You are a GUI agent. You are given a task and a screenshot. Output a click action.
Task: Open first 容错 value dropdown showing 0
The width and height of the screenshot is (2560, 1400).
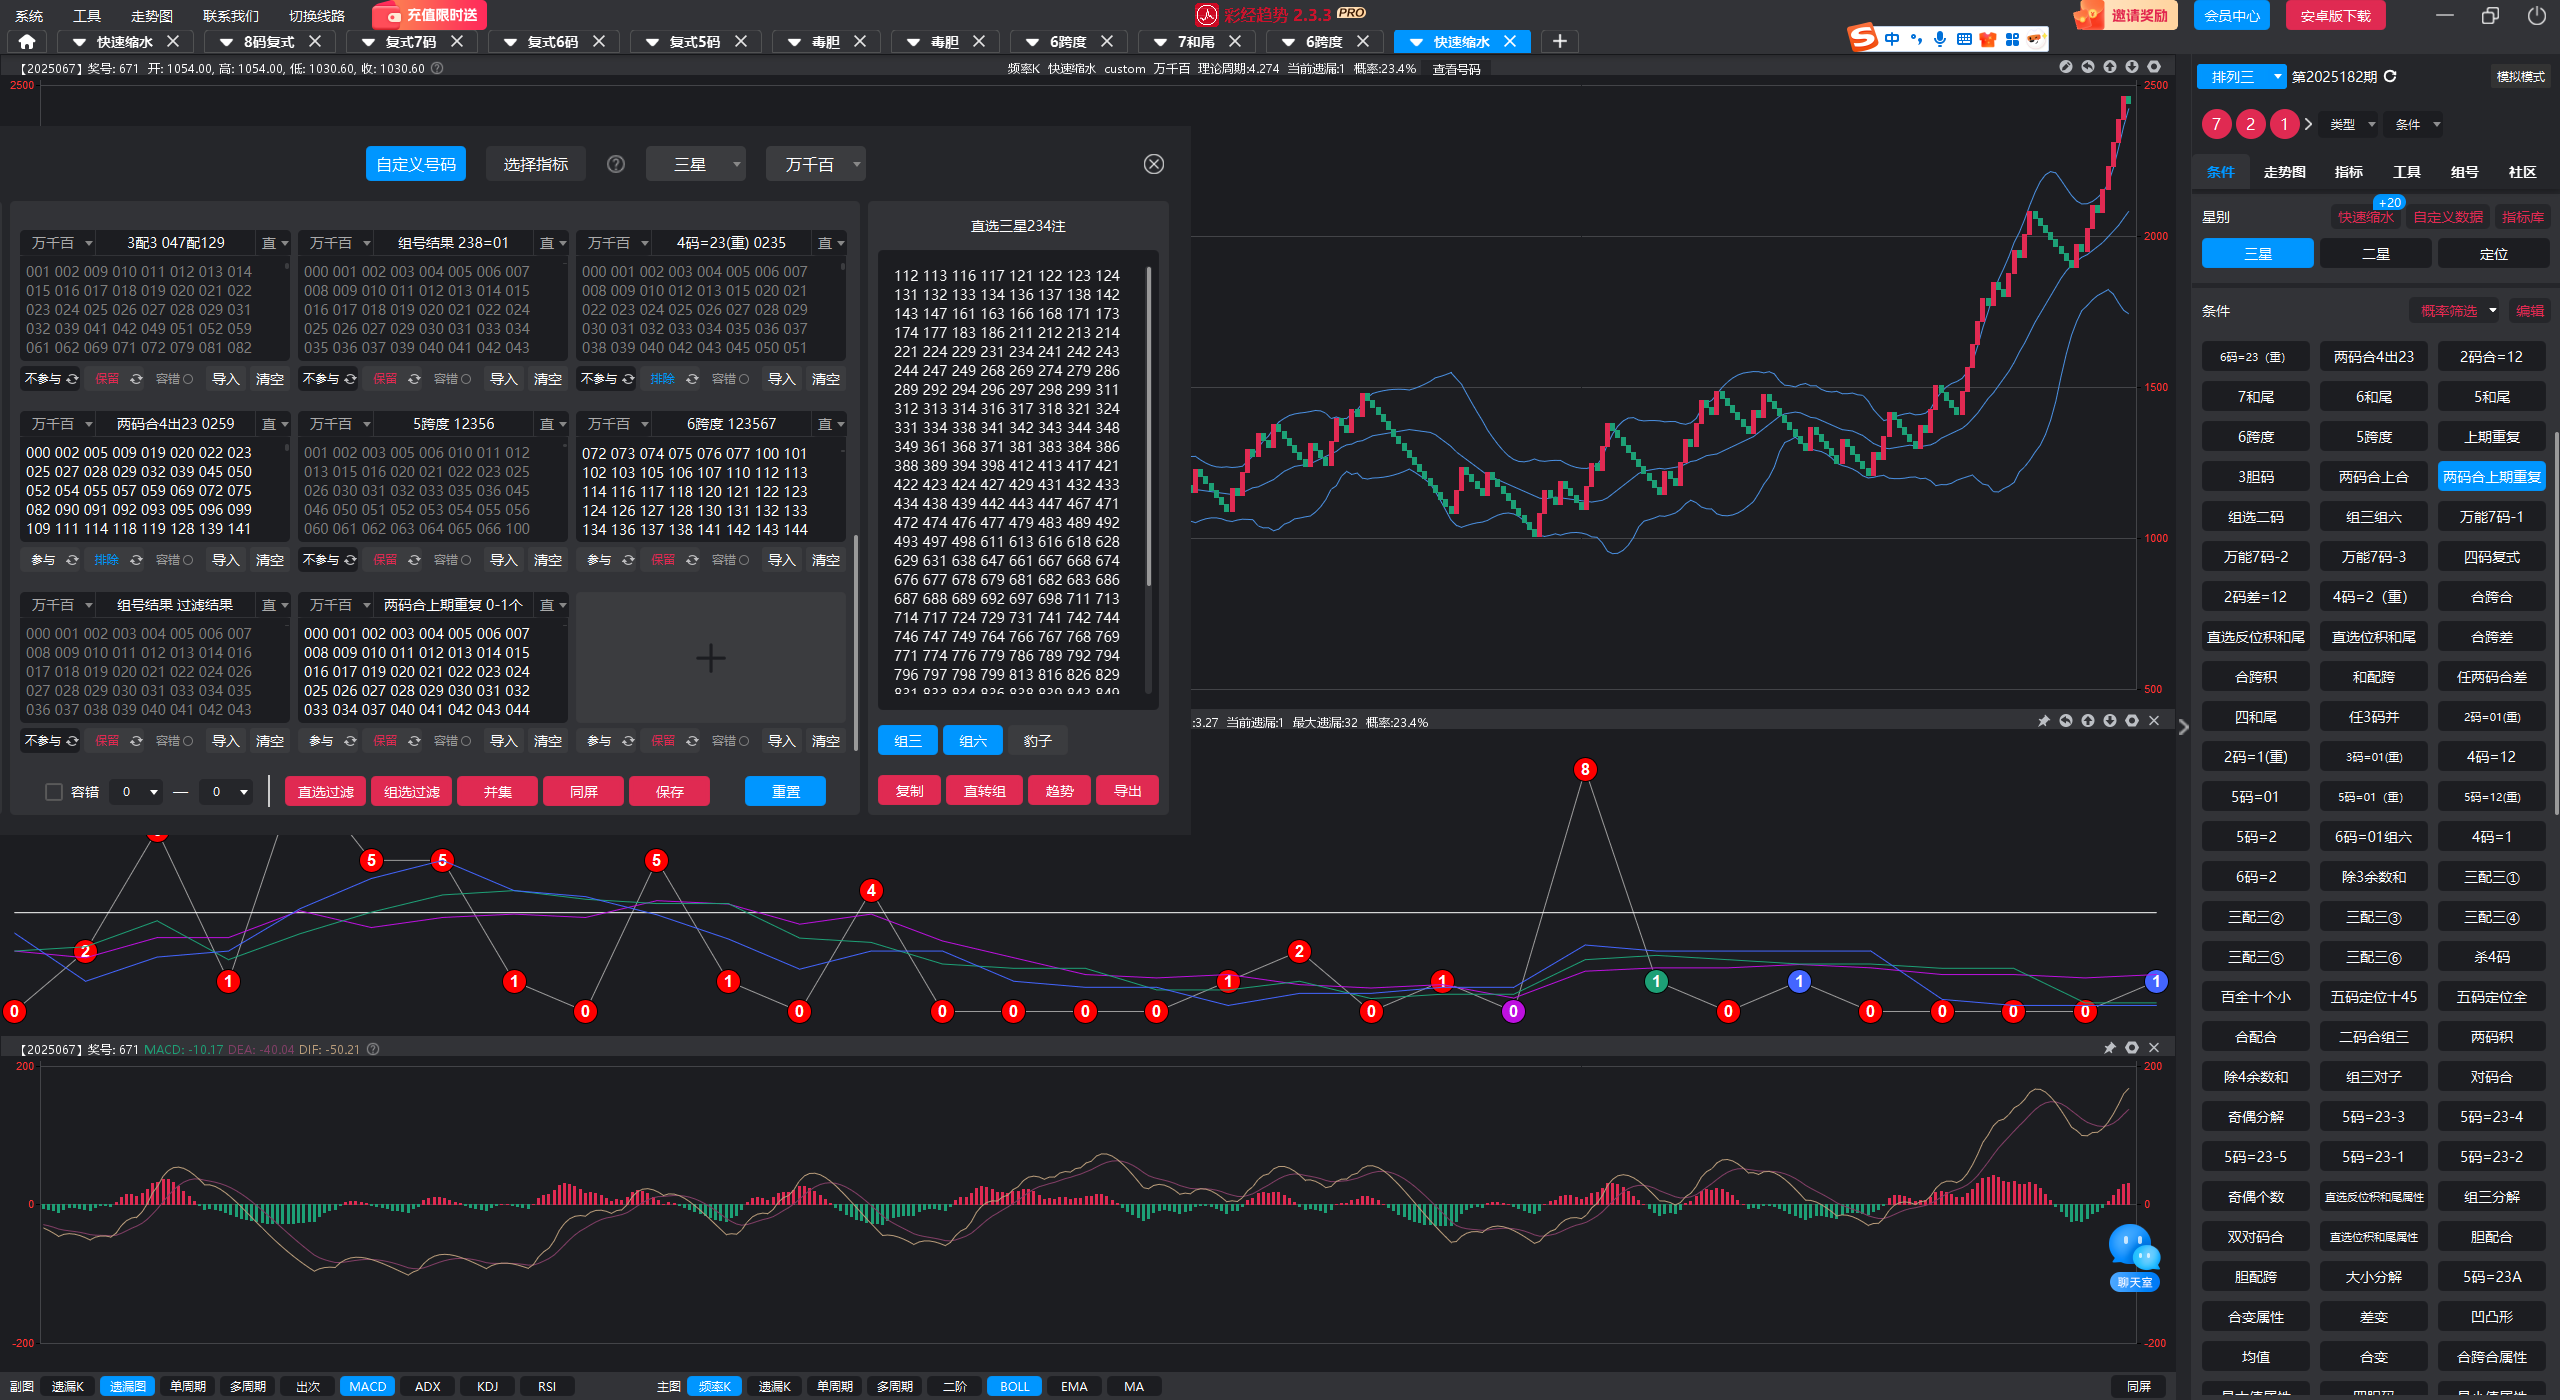(x=138, y=792)
